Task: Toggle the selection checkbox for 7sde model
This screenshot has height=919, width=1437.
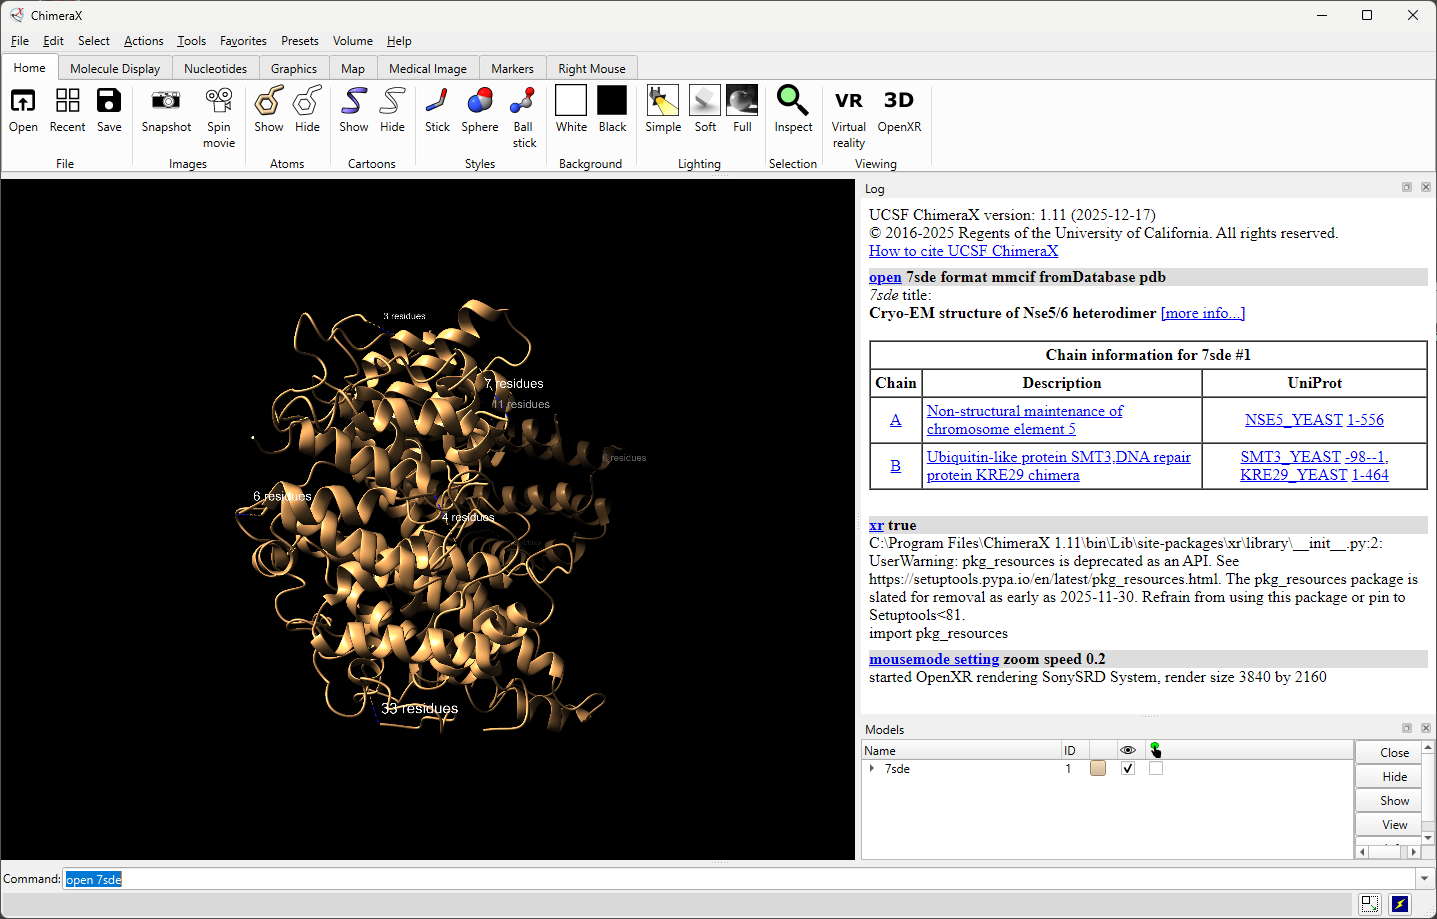Action: pos(1156,769)
